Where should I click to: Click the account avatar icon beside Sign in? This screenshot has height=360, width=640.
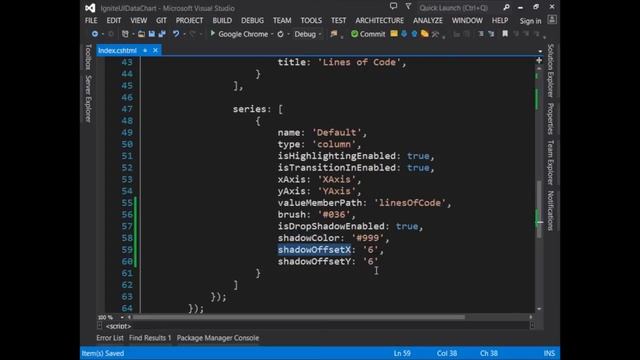coord(552,20)
